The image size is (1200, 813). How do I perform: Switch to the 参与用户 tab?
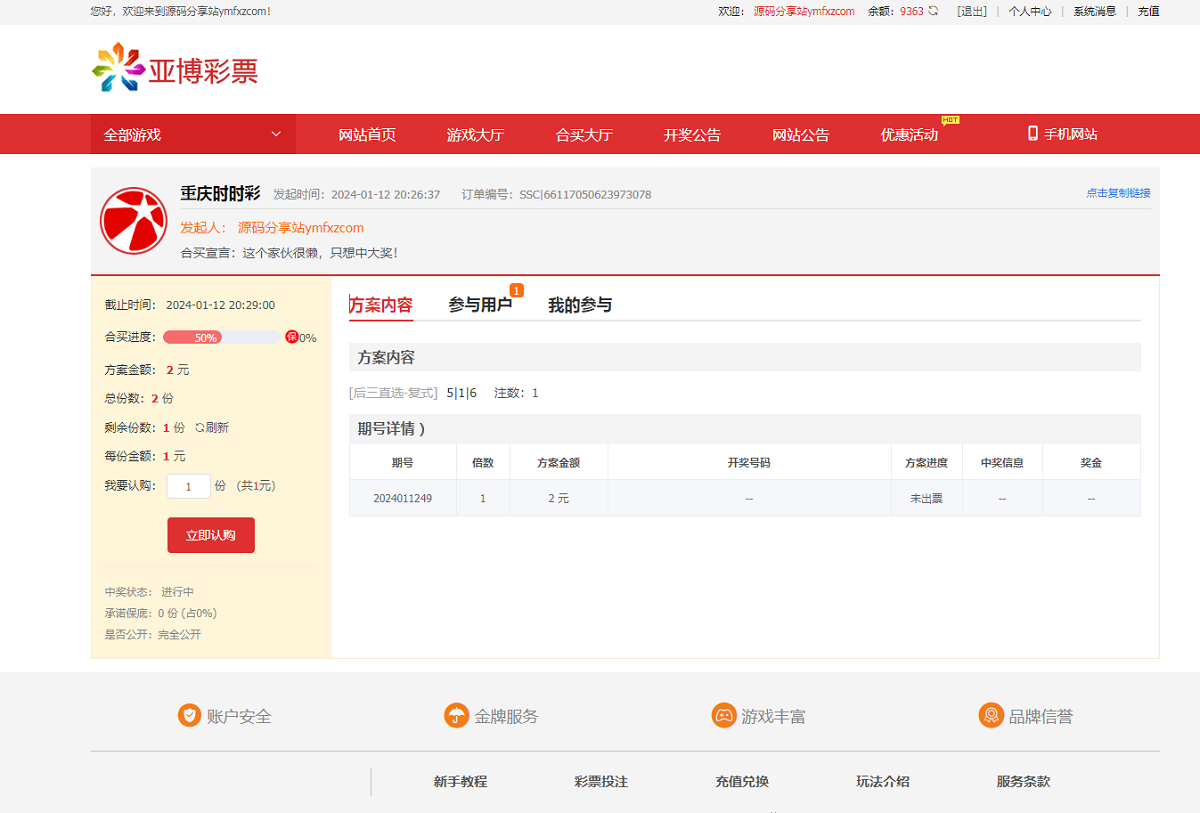click(480, 305)
